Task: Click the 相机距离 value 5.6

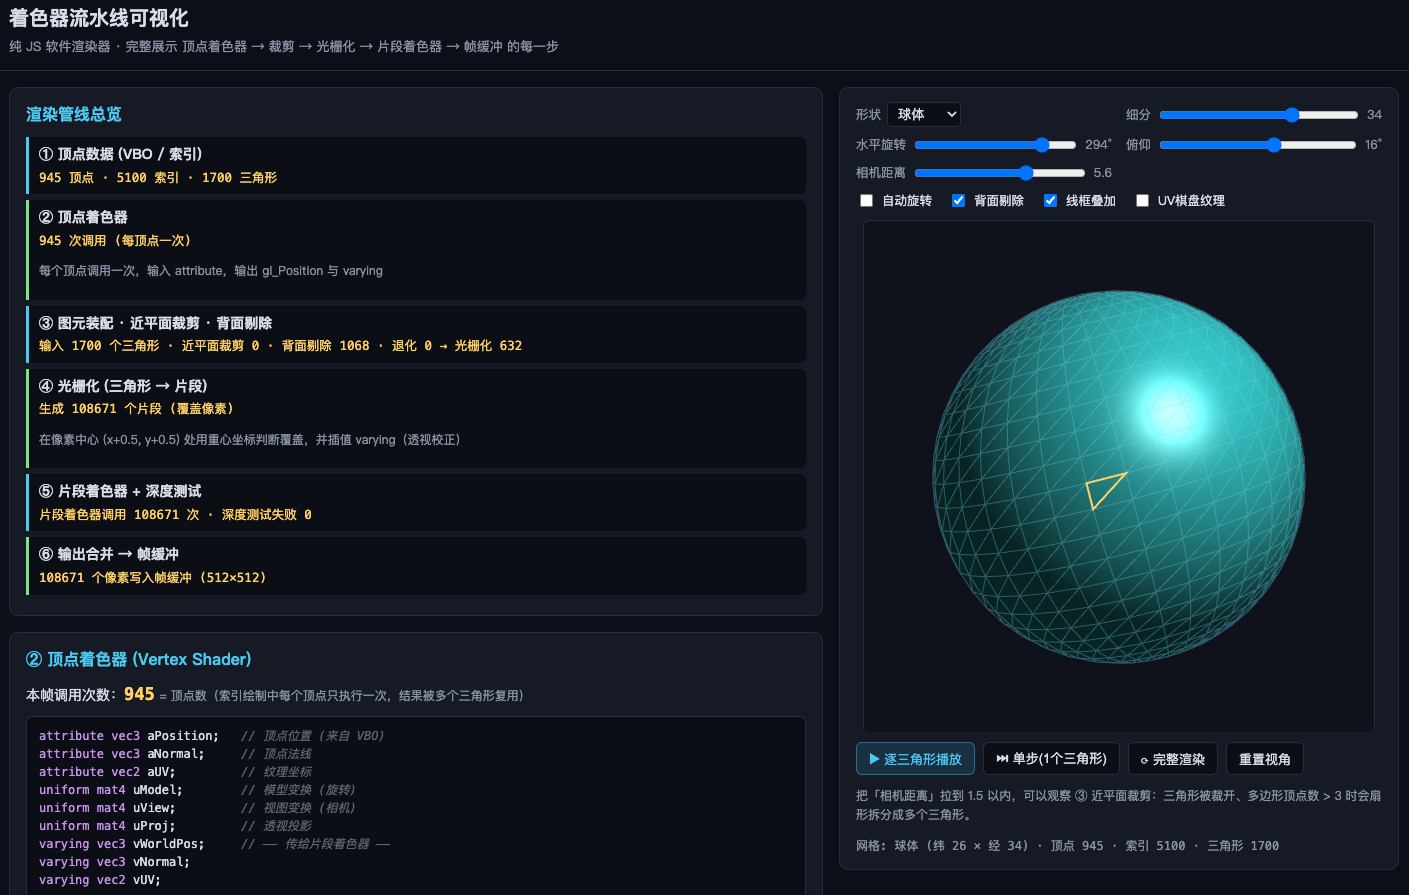Action: point(1103,173)
